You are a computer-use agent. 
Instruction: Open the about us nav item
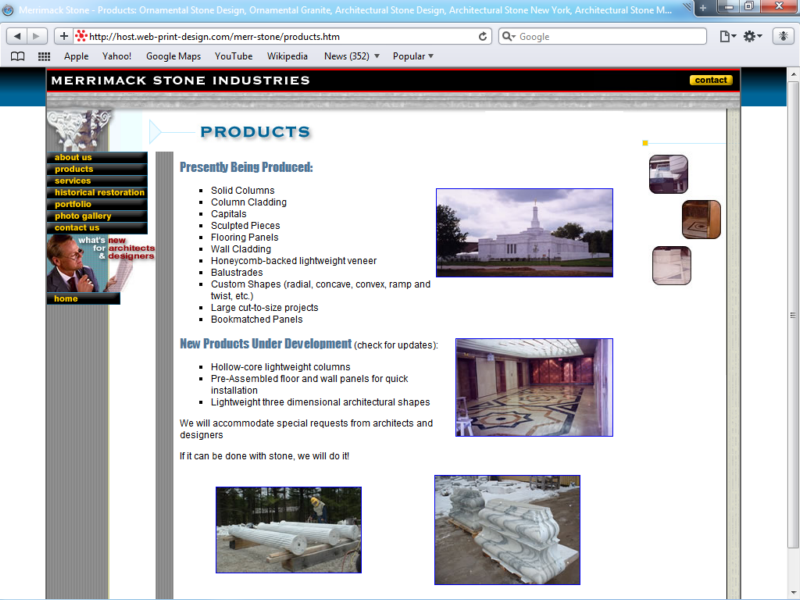[97, 157]
